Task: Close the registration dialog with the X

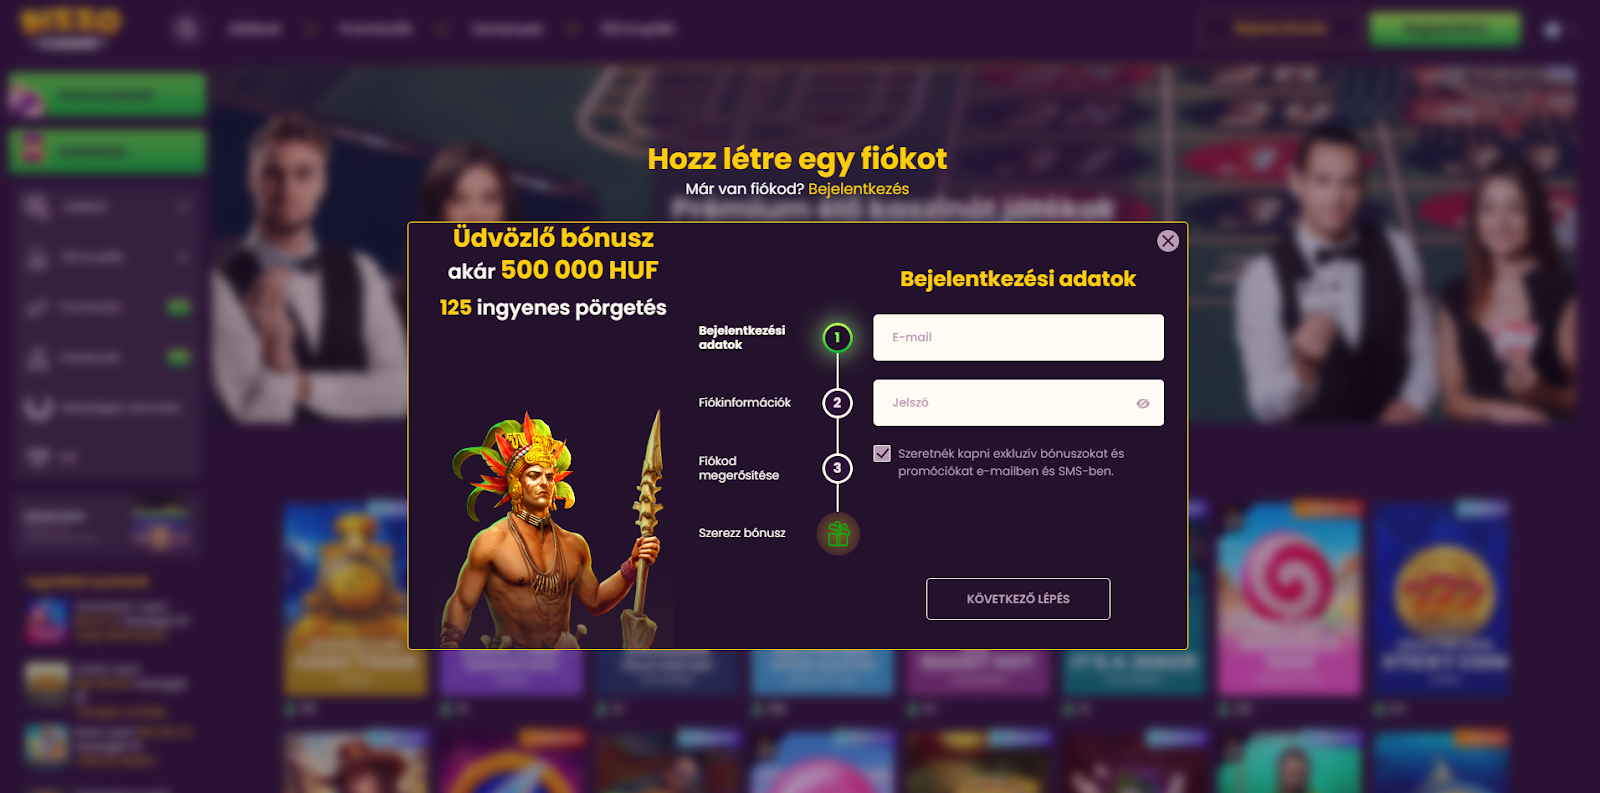Action: pyautogui.click(x=1167, y=241)
